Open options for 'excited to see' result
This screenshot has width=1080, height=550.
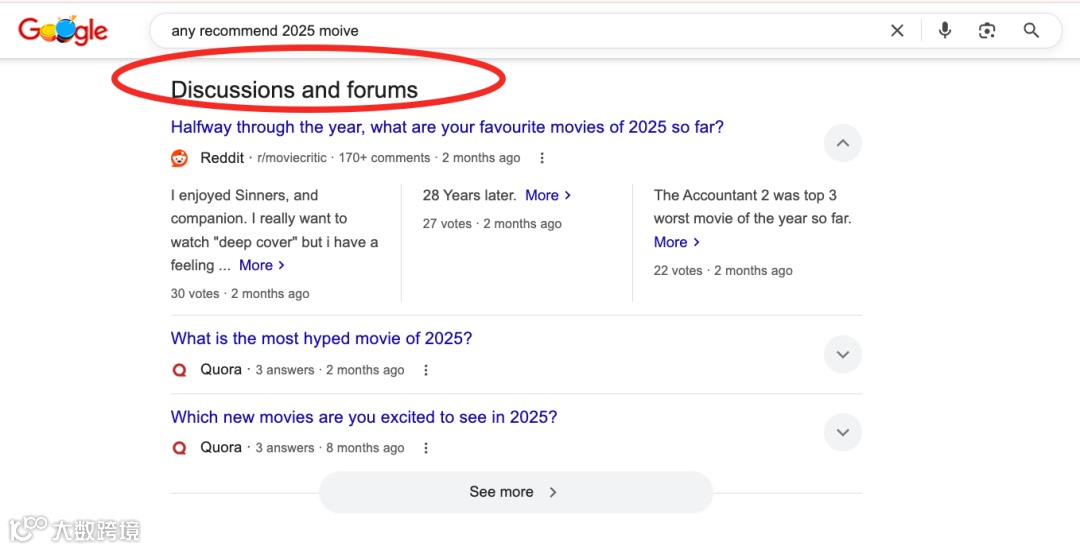(x=426, y=448)
